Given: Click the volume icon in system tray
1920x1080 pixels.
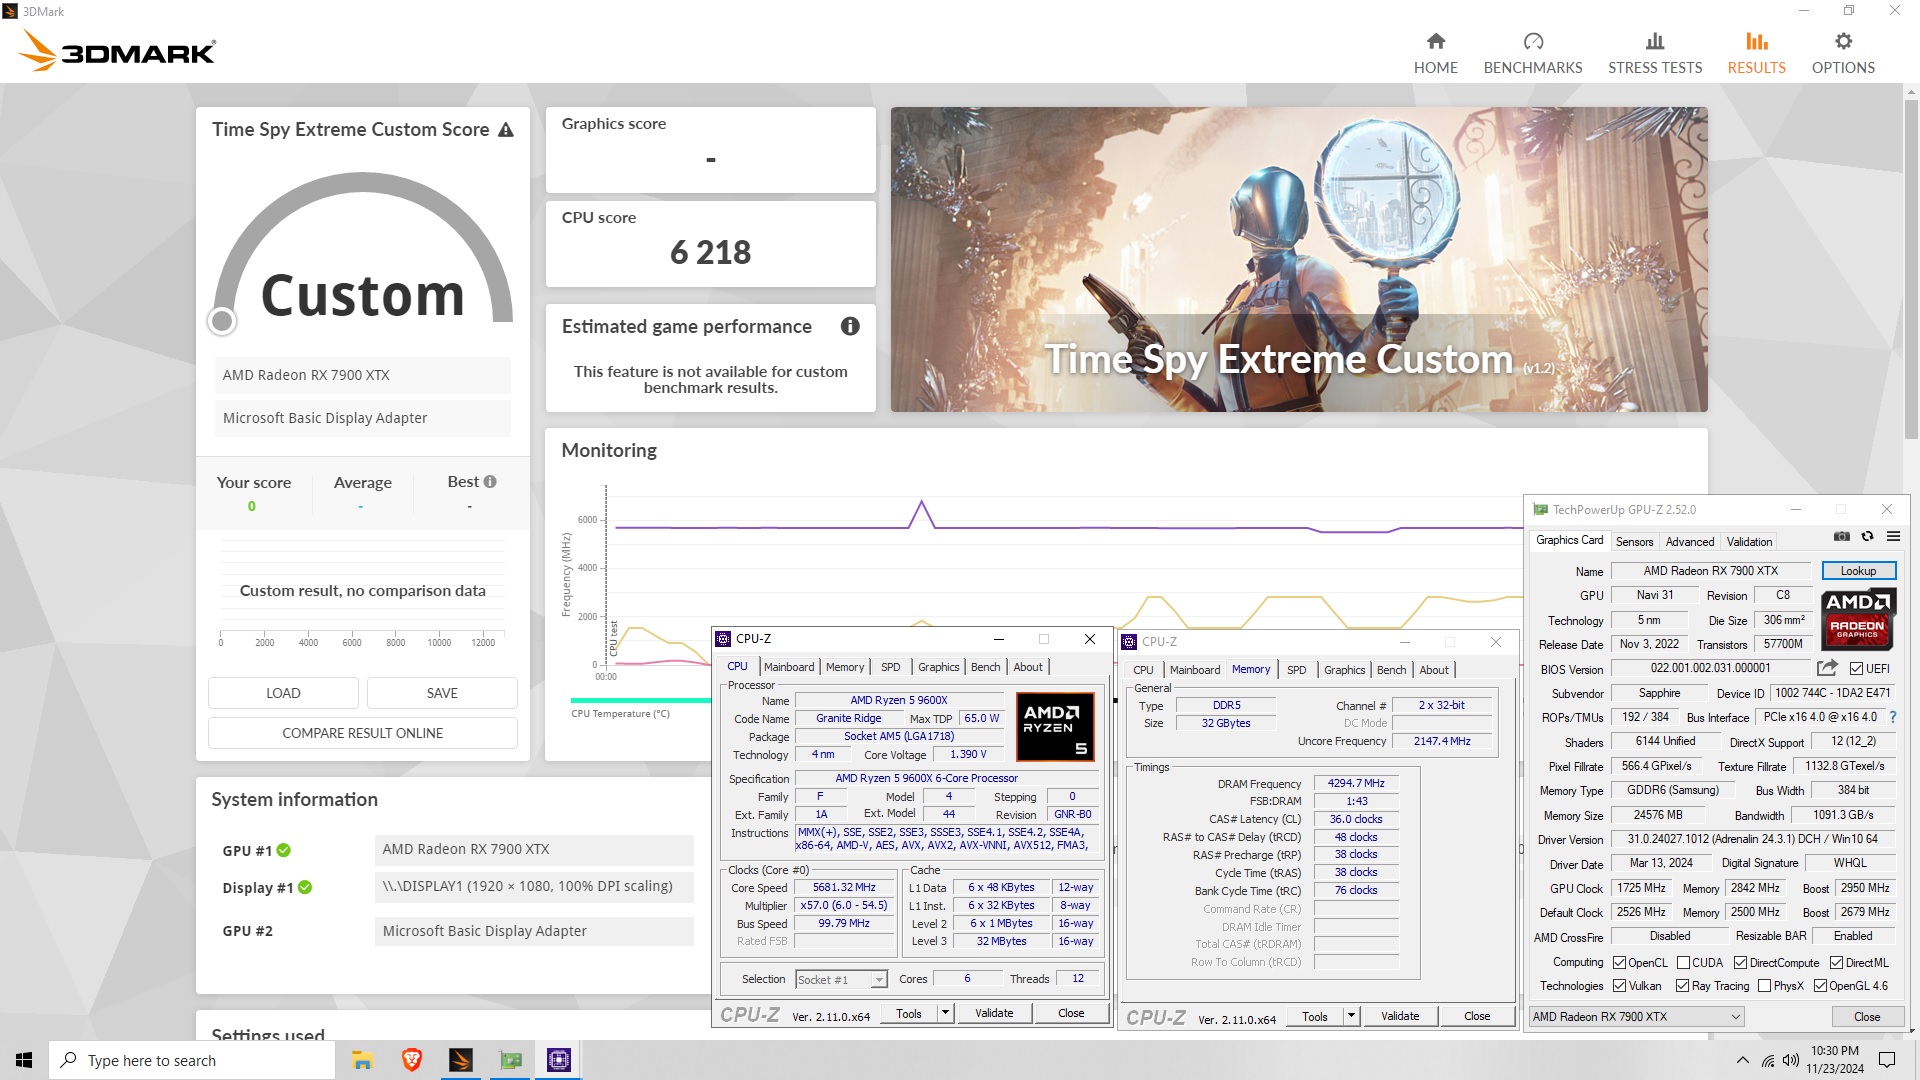Looking at the screenshot, I should (x=1791, y=1060).
